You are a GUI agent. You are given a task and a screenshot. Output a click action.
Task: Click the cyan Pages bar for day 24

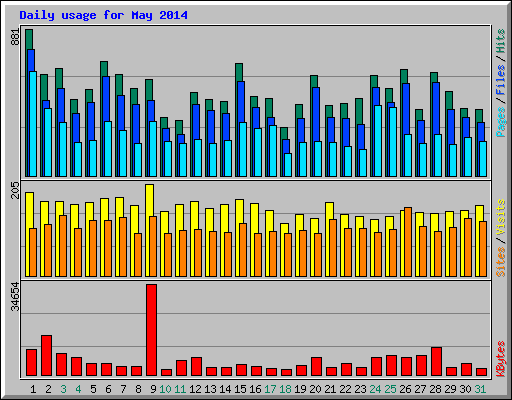[378, 141]
